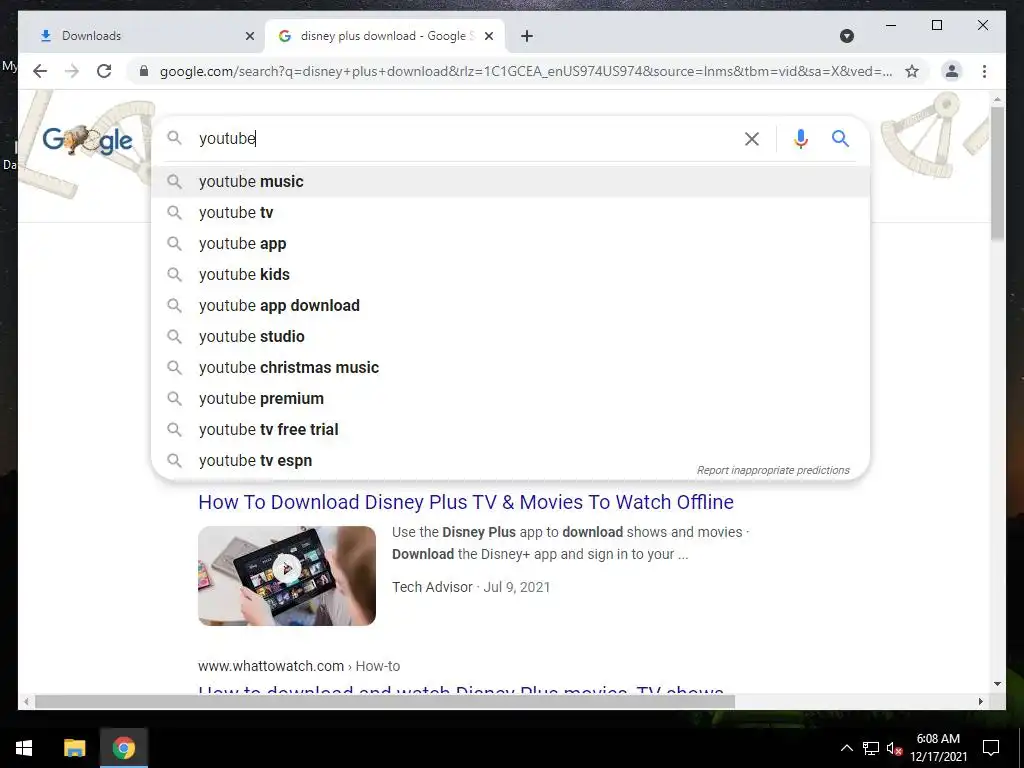Click the scroll-up arrow of vertical scrollbar

[997, 99]
